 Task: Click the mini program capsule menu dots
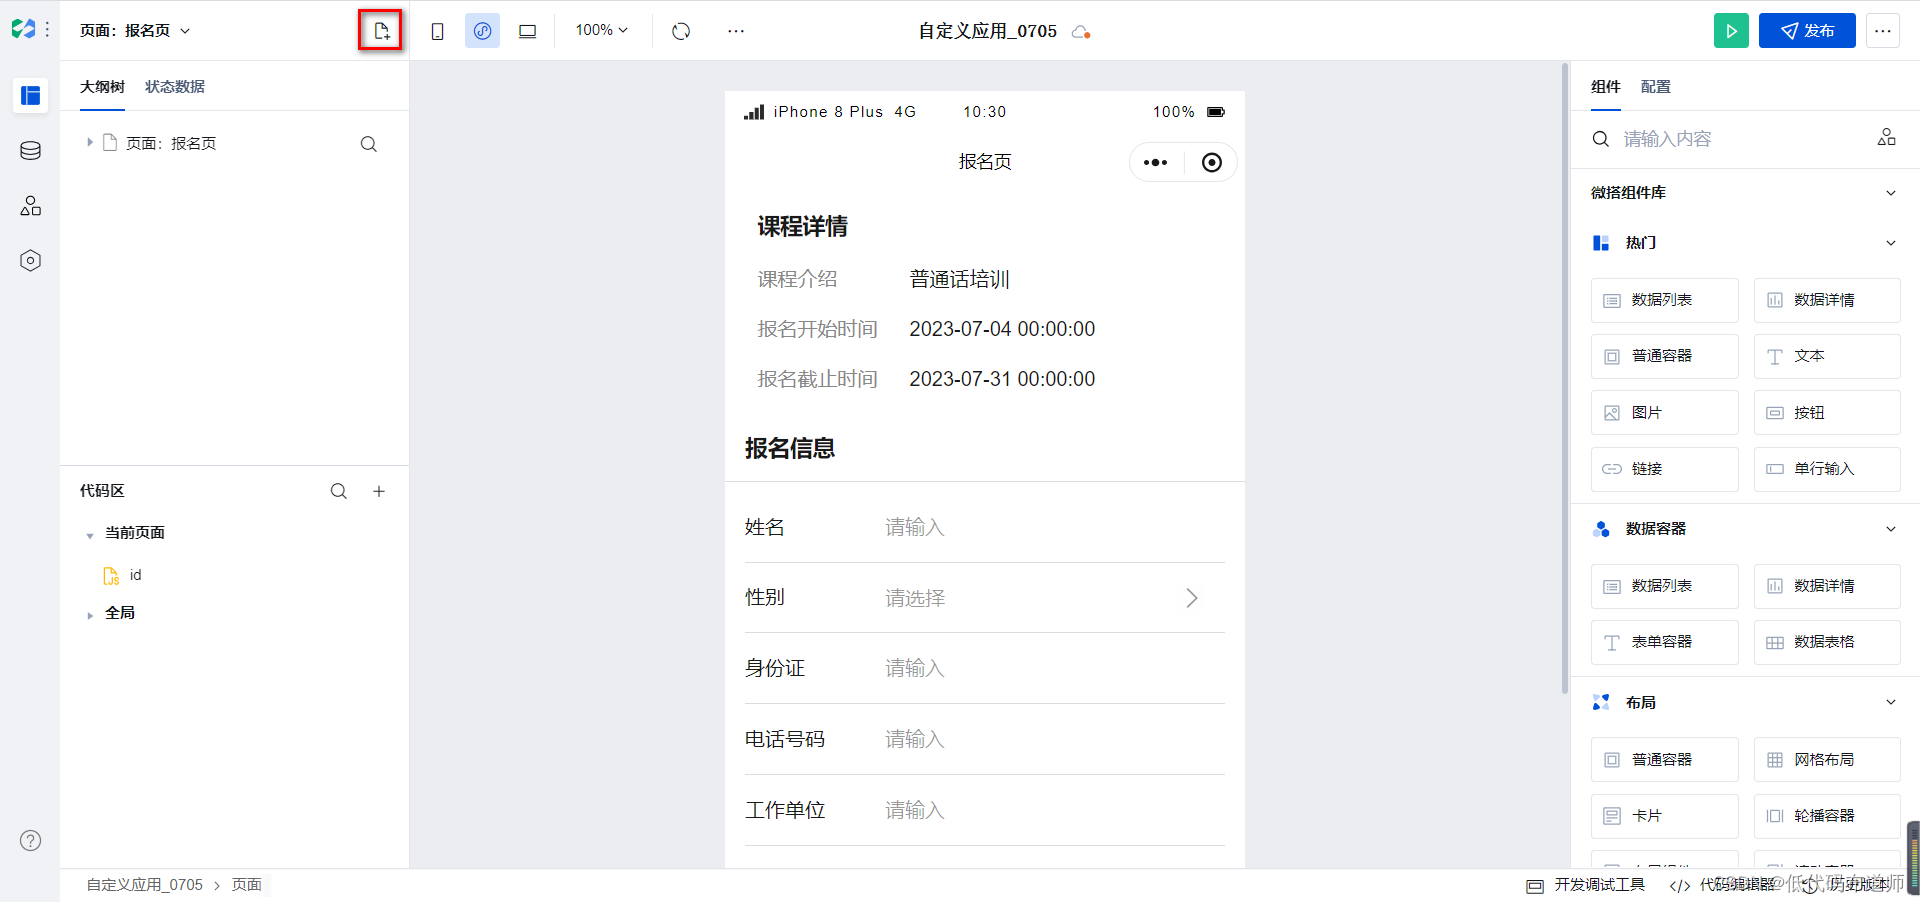click(1156, 163)
